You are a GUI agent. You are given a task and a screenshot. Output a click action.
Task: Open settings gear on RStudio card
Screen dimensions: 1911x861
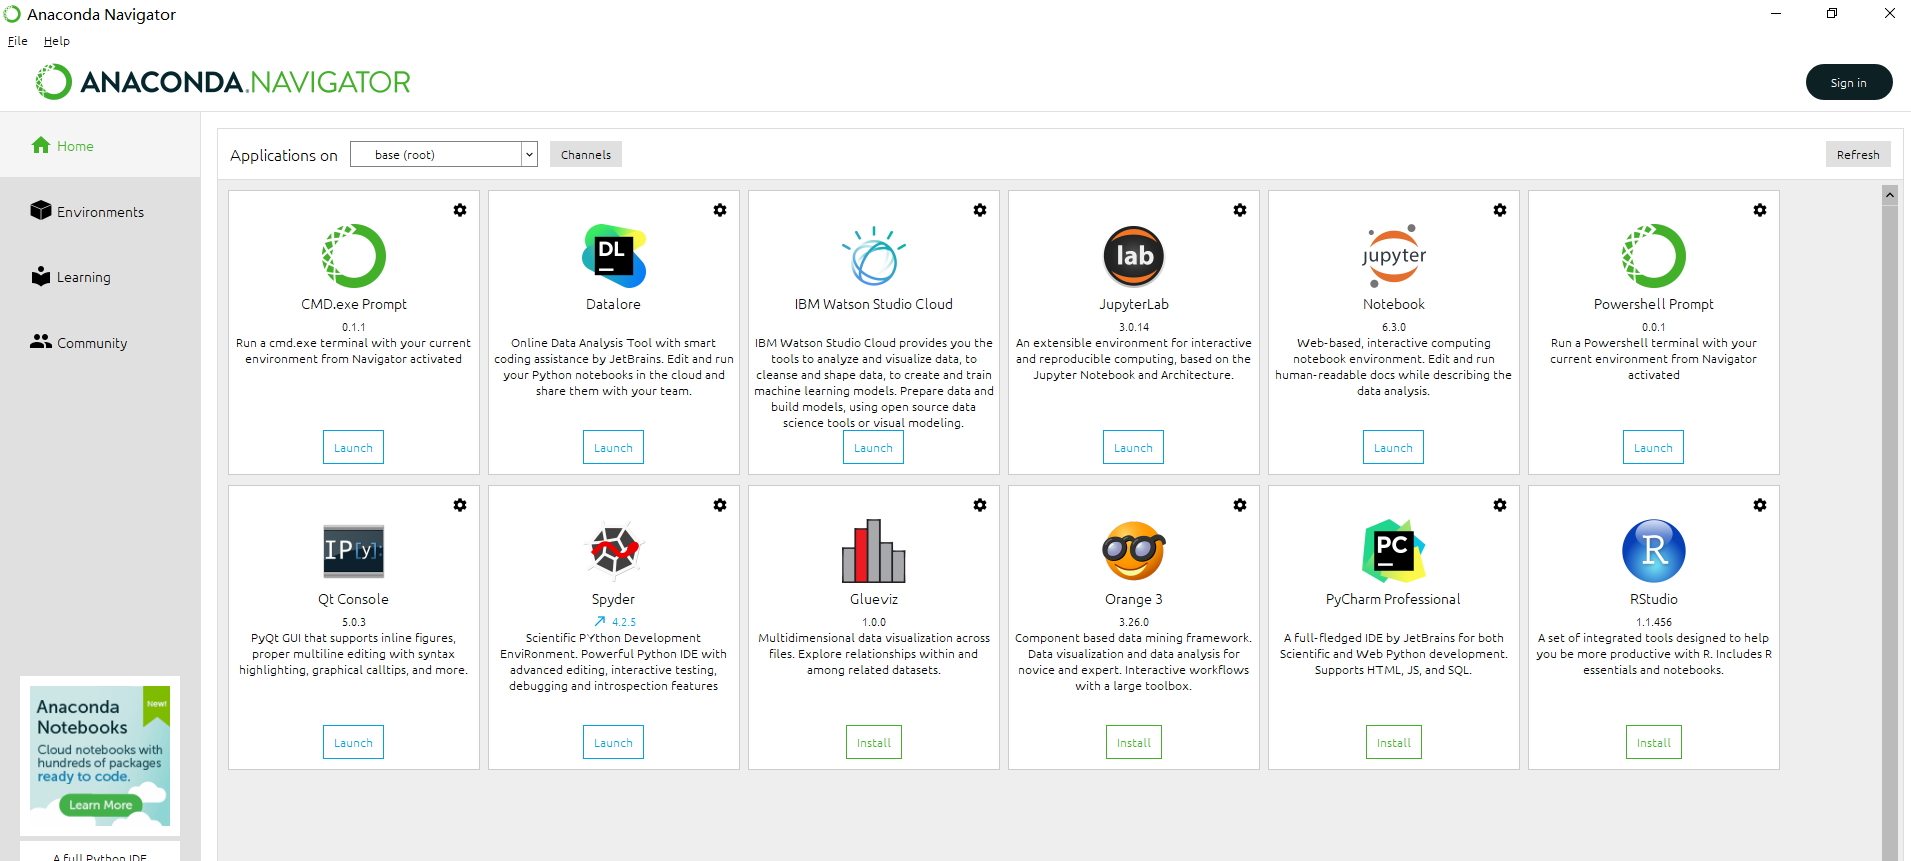pyautogui.click(x=1760, y=505)
